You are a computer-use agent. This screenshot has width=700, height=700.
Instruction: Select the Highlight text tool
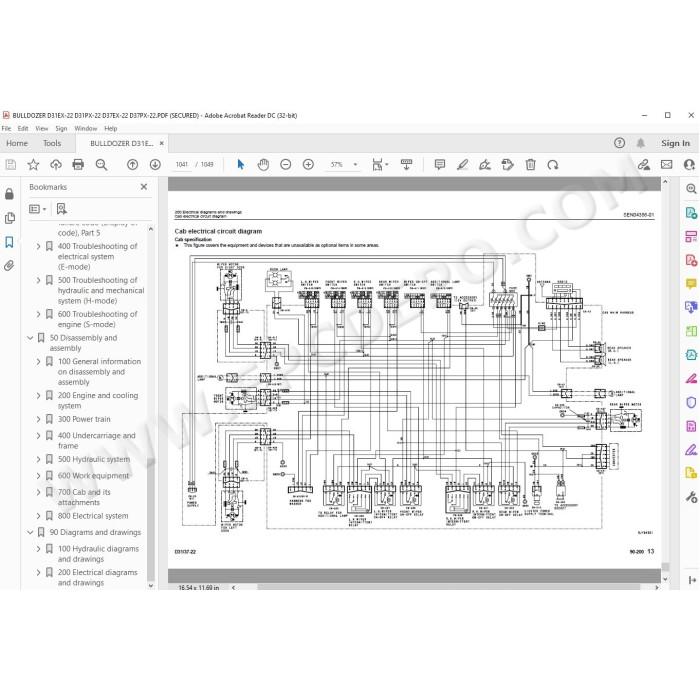[462, 165]
